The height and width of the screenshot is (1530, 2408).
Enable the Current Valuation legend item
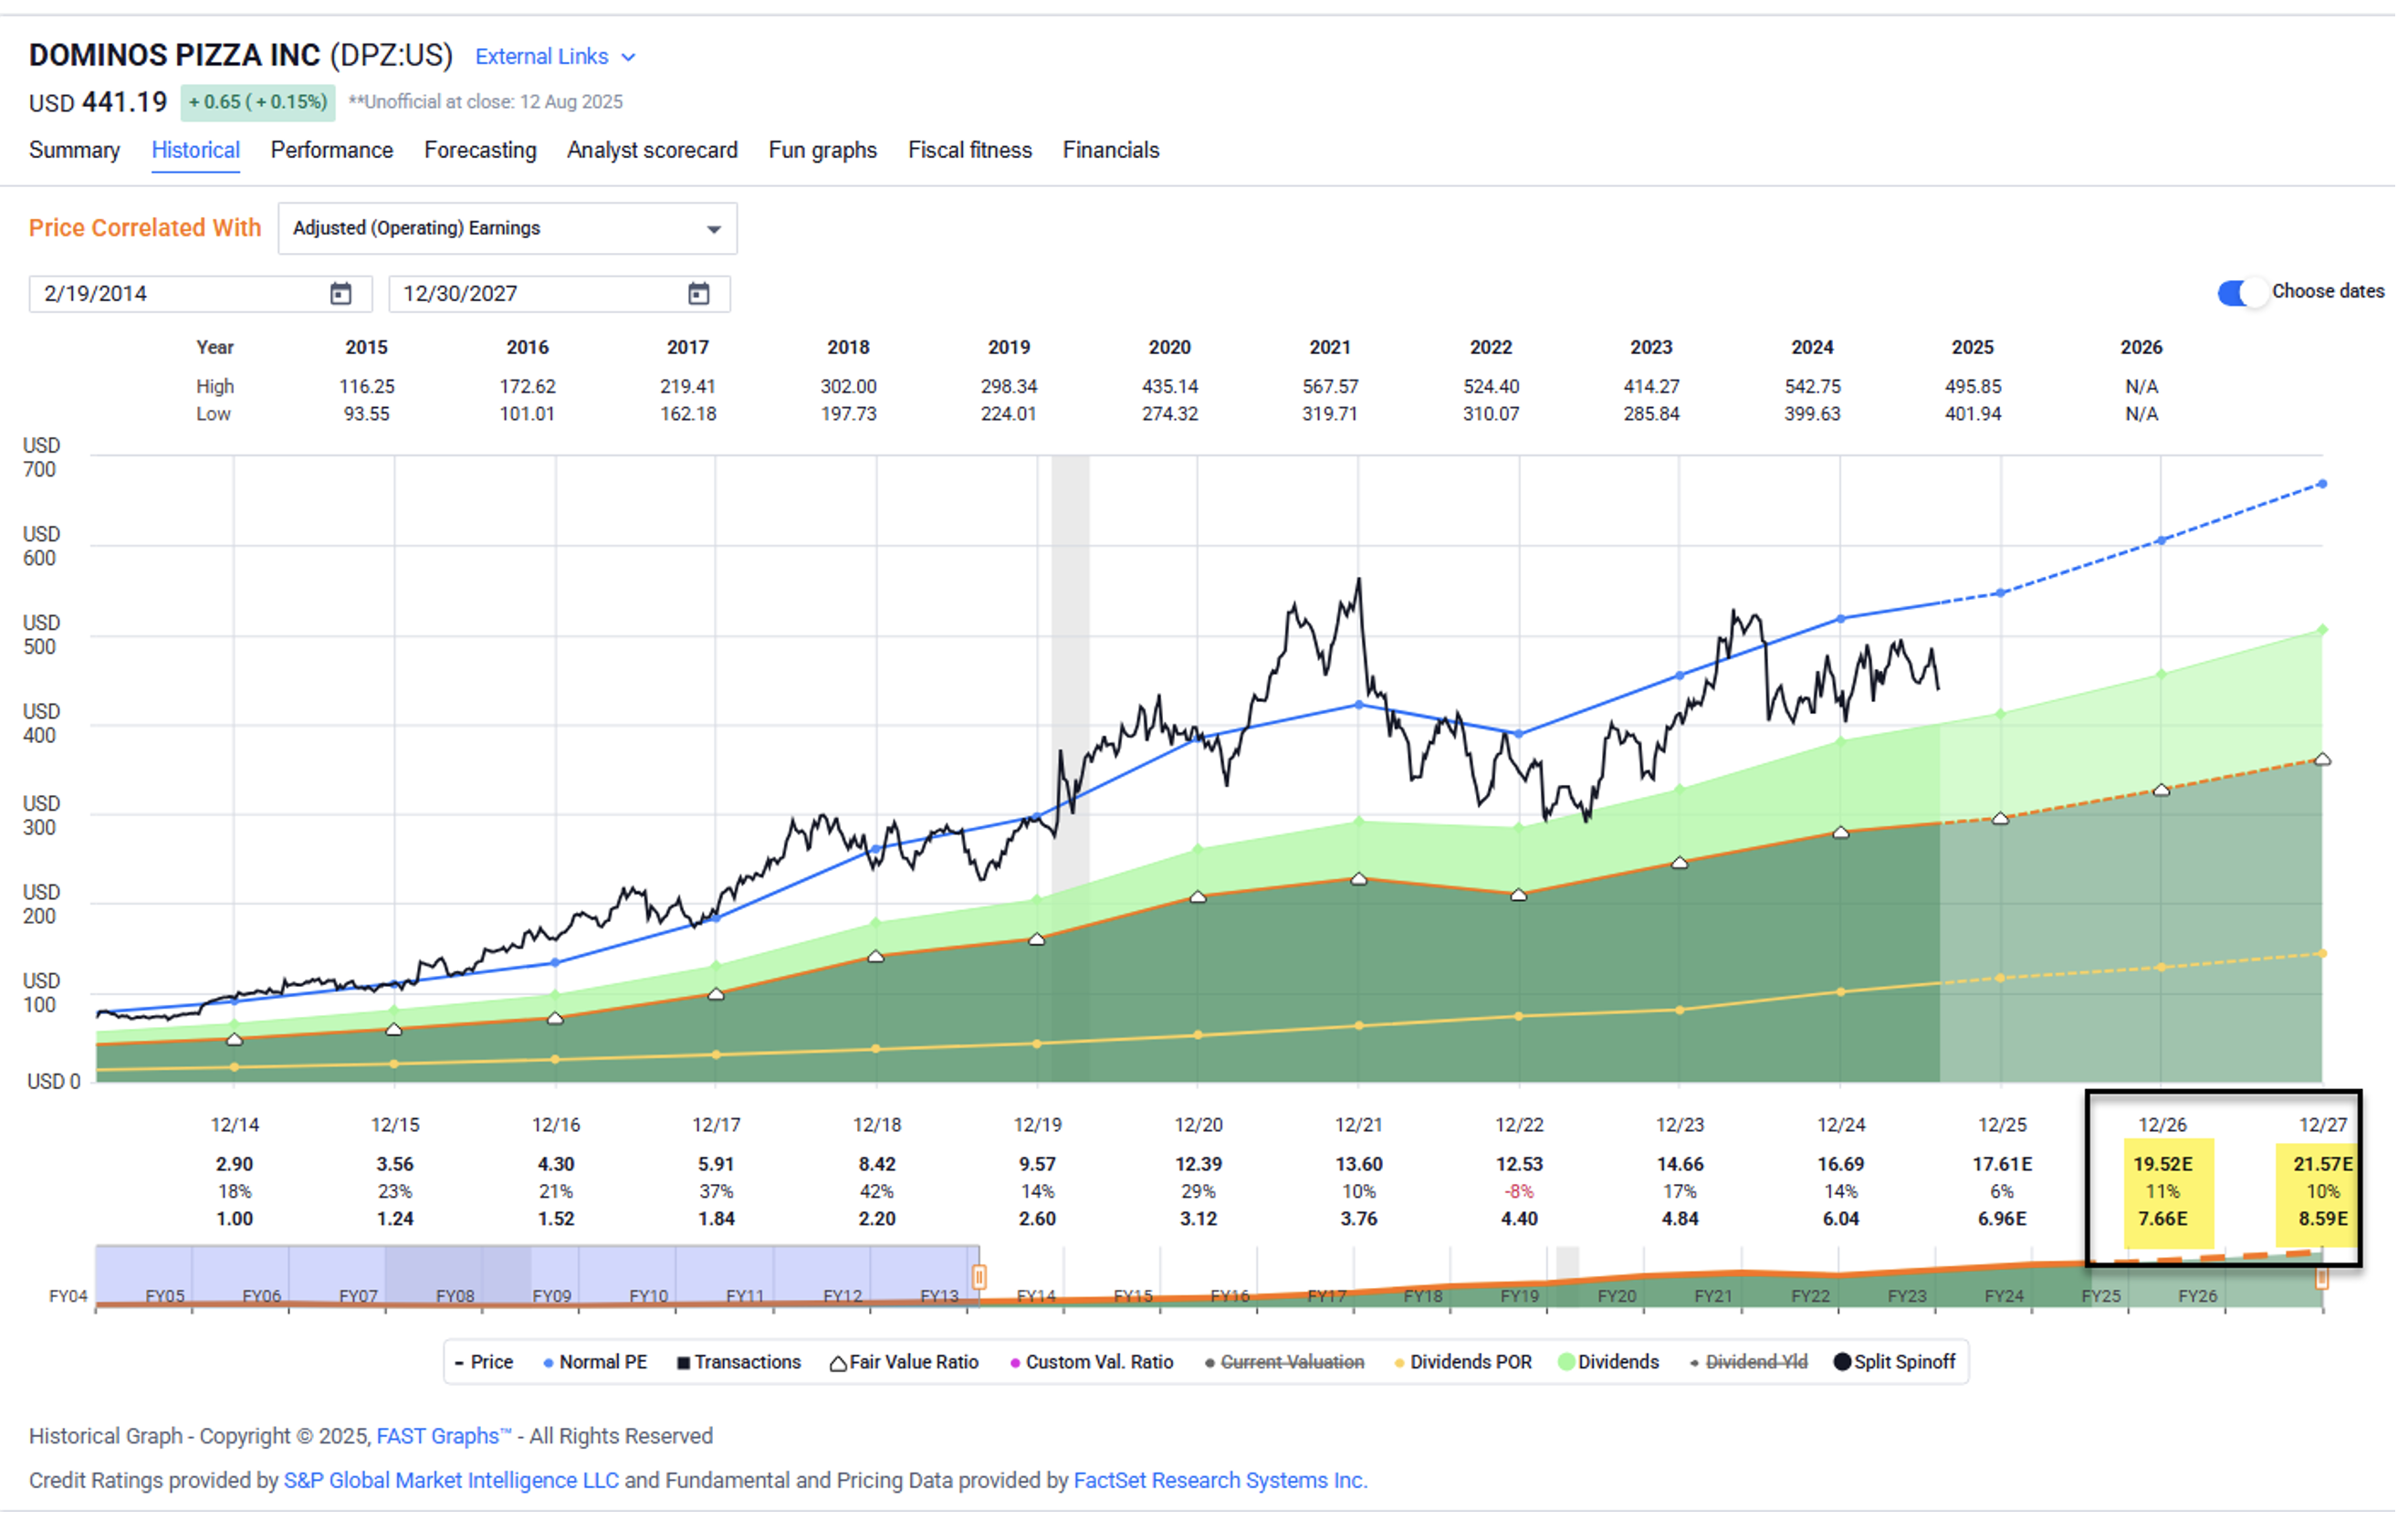click(x=1284, y=1362)
